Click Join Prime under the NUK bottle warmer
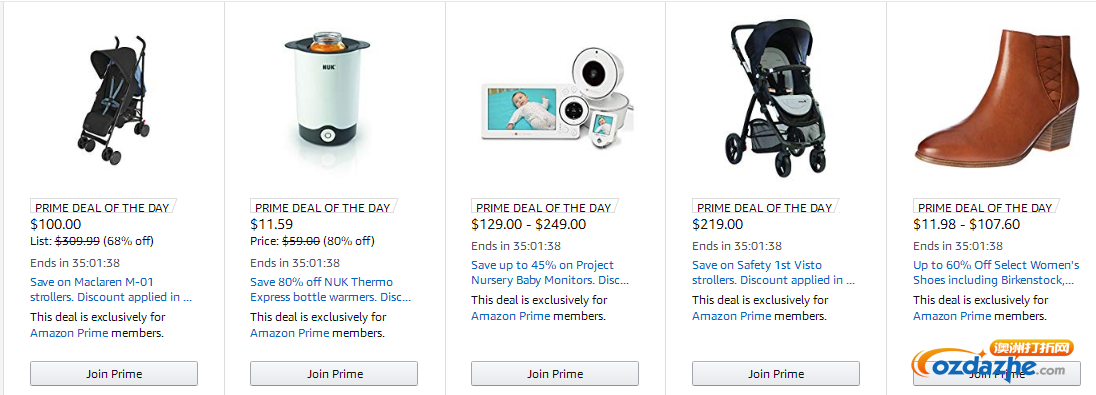 click(x=334, y=373)
